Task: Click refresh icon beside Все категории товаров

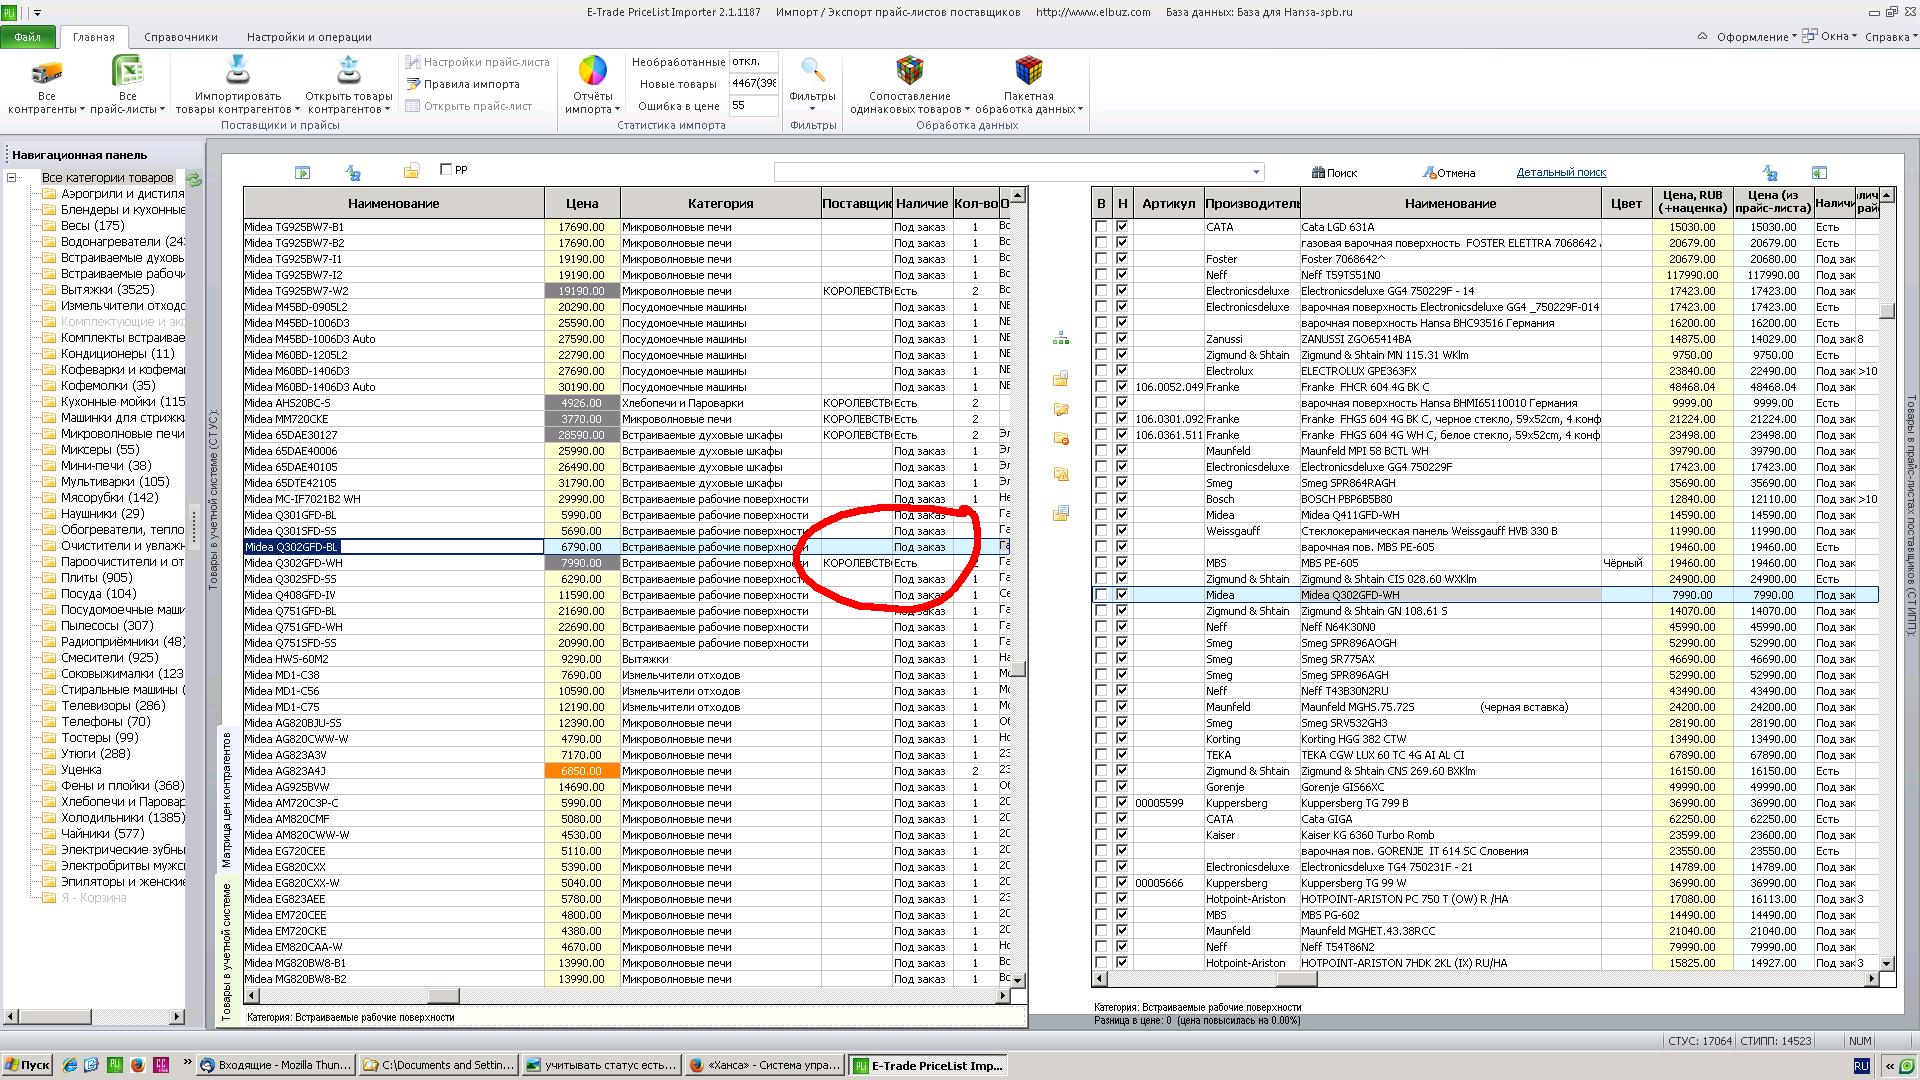Action: click(x=194, y=179)
